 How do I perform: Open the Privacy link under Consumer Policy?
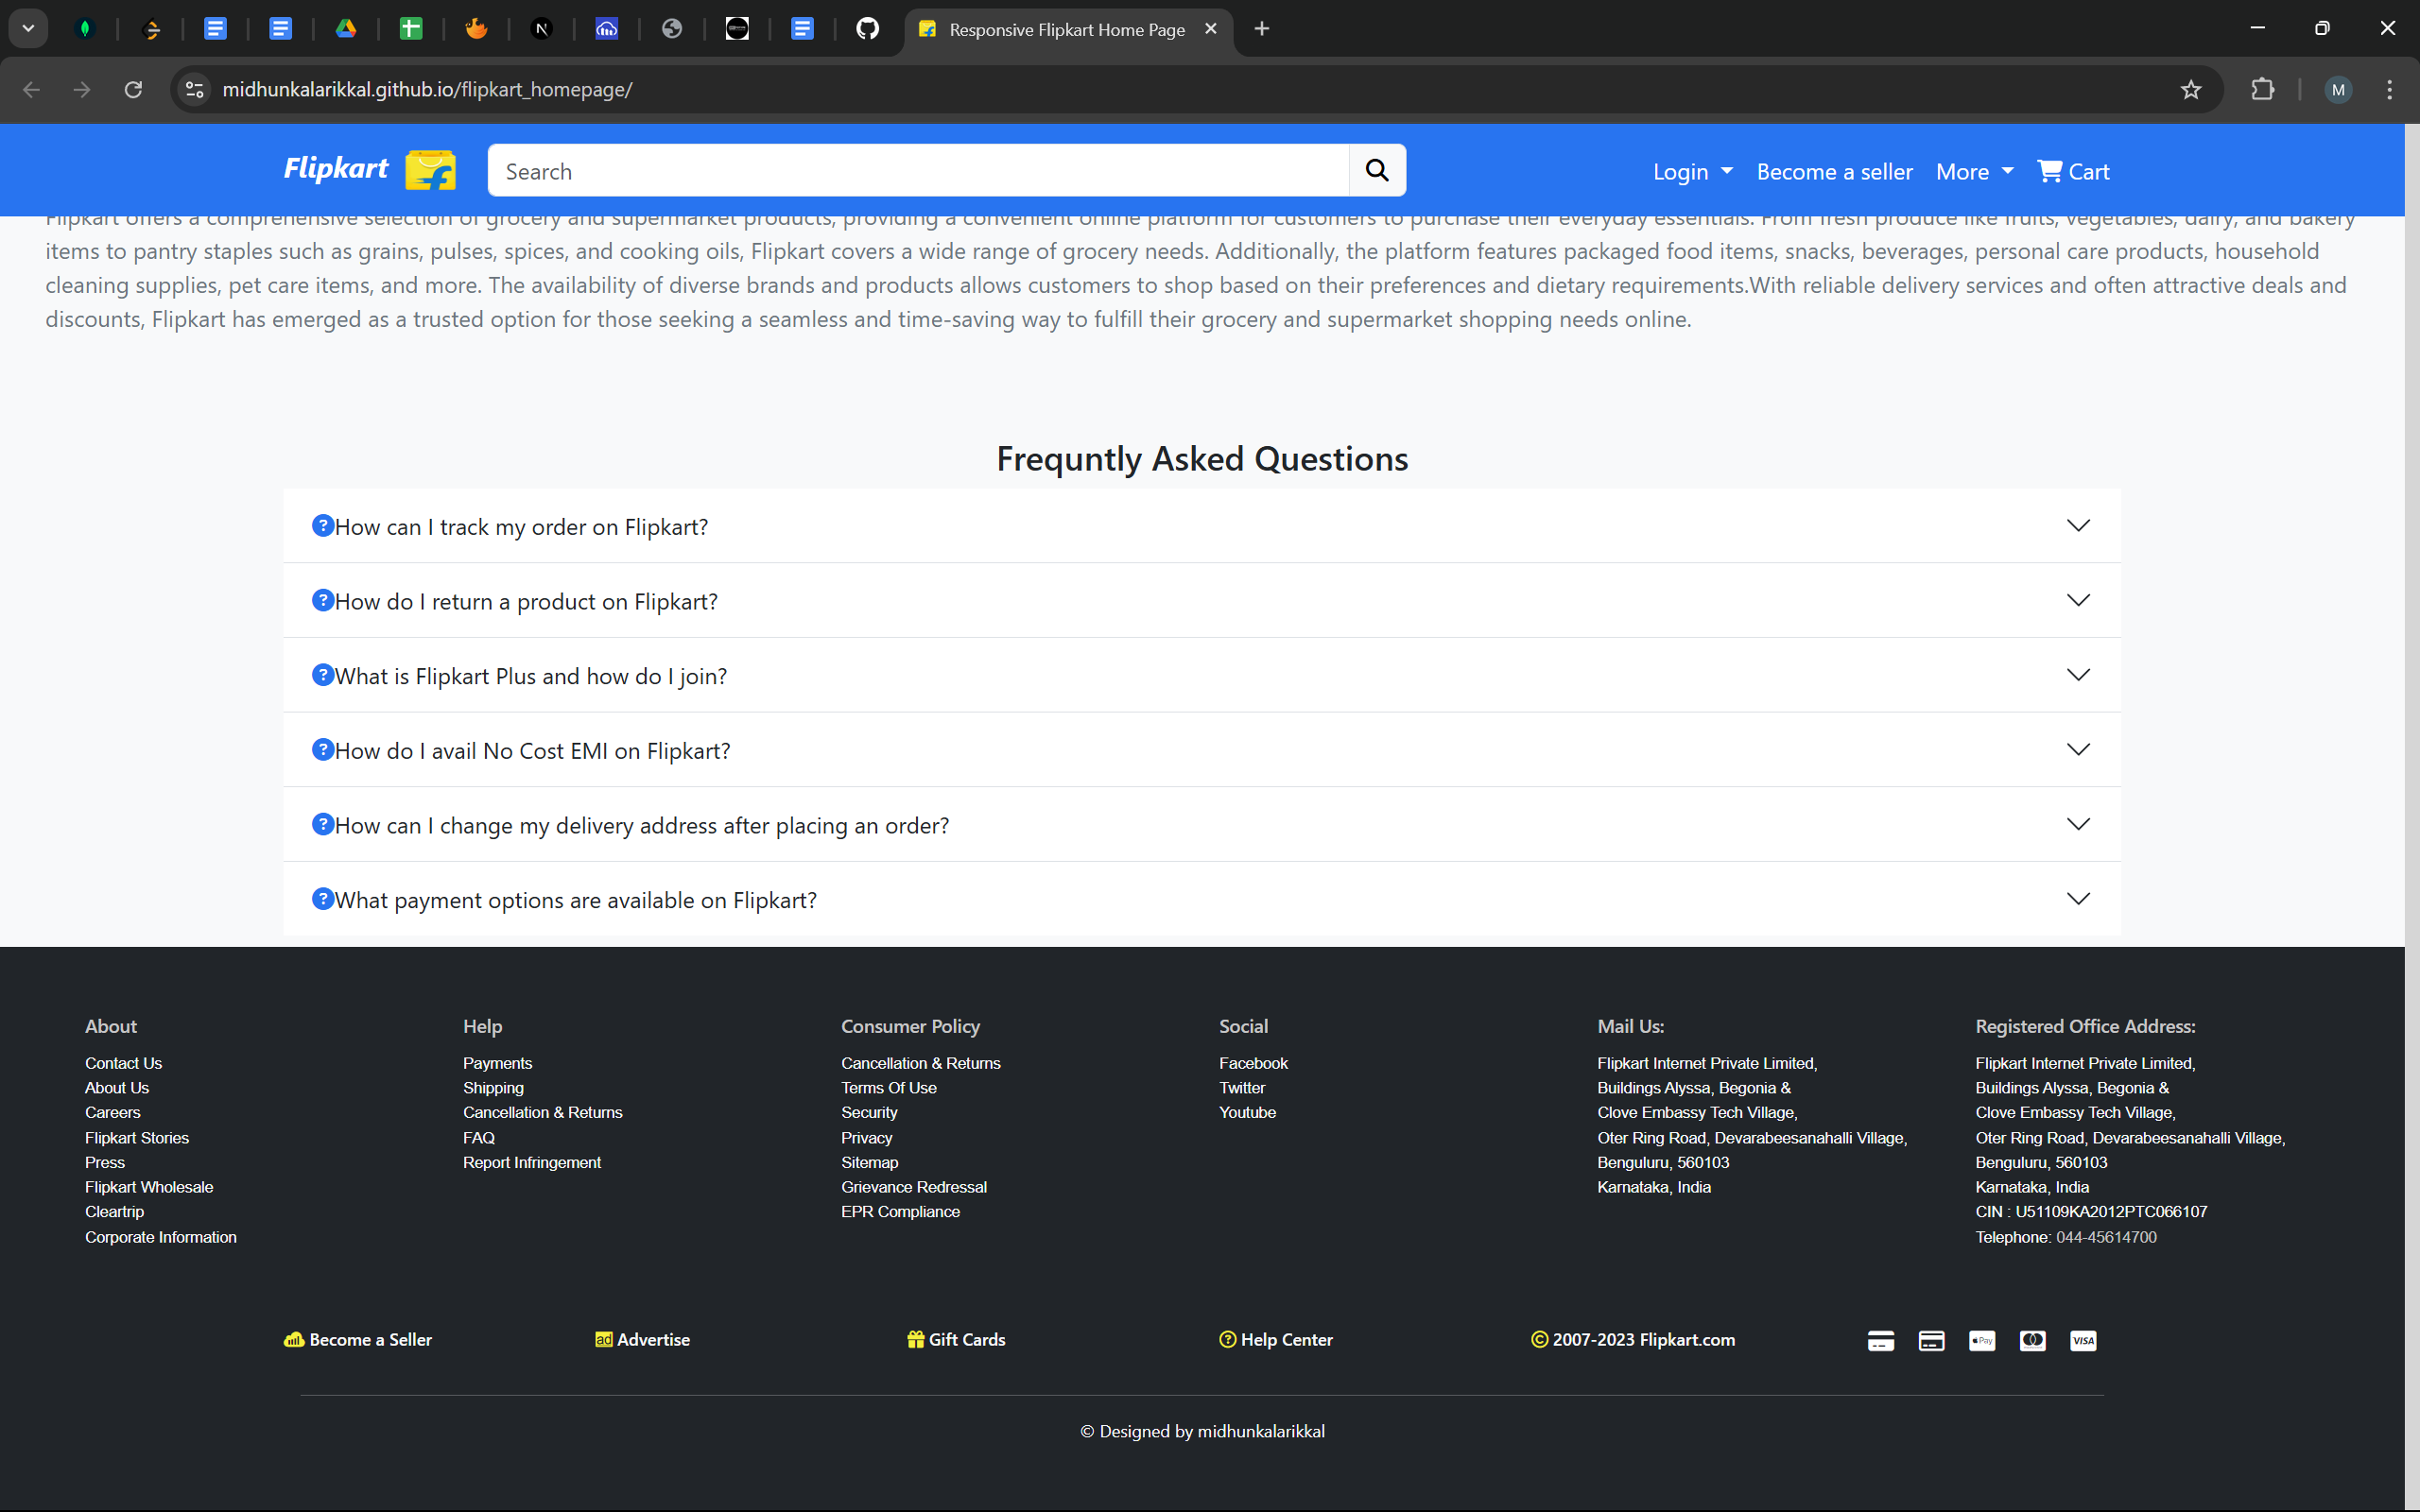pyautogui.click(x=866, y=1138)
